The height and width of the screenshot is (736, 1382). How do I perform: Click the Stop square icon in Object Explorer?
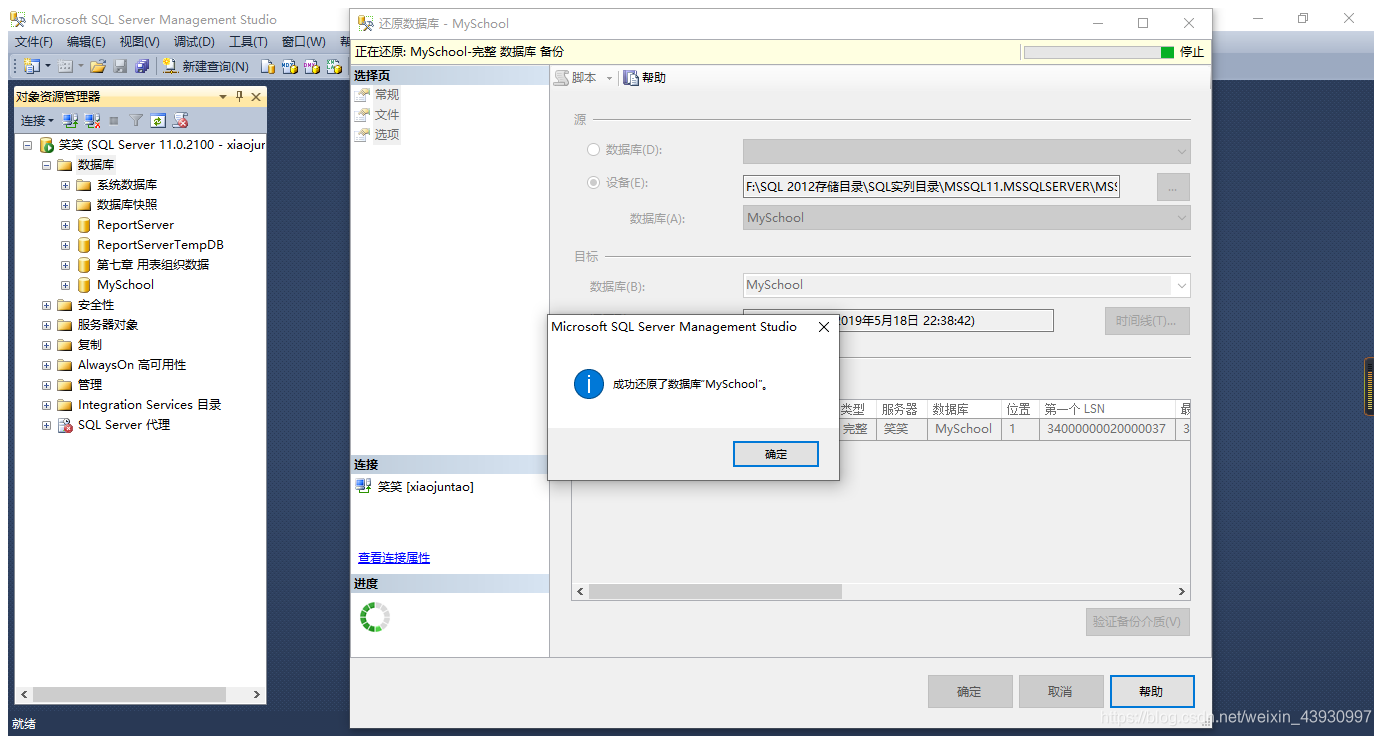[x=114, y=120]
